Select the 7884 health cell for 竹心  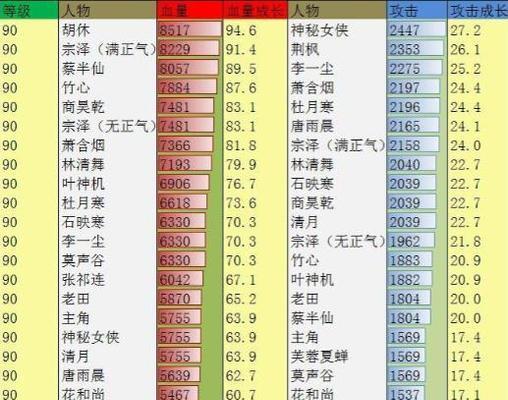click(190, 88)
